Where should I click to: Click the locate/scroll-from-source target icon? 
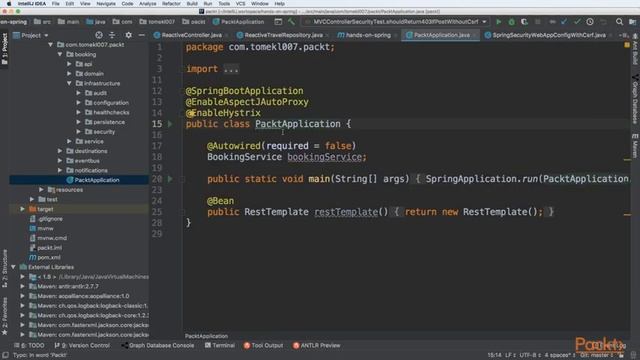99,35
